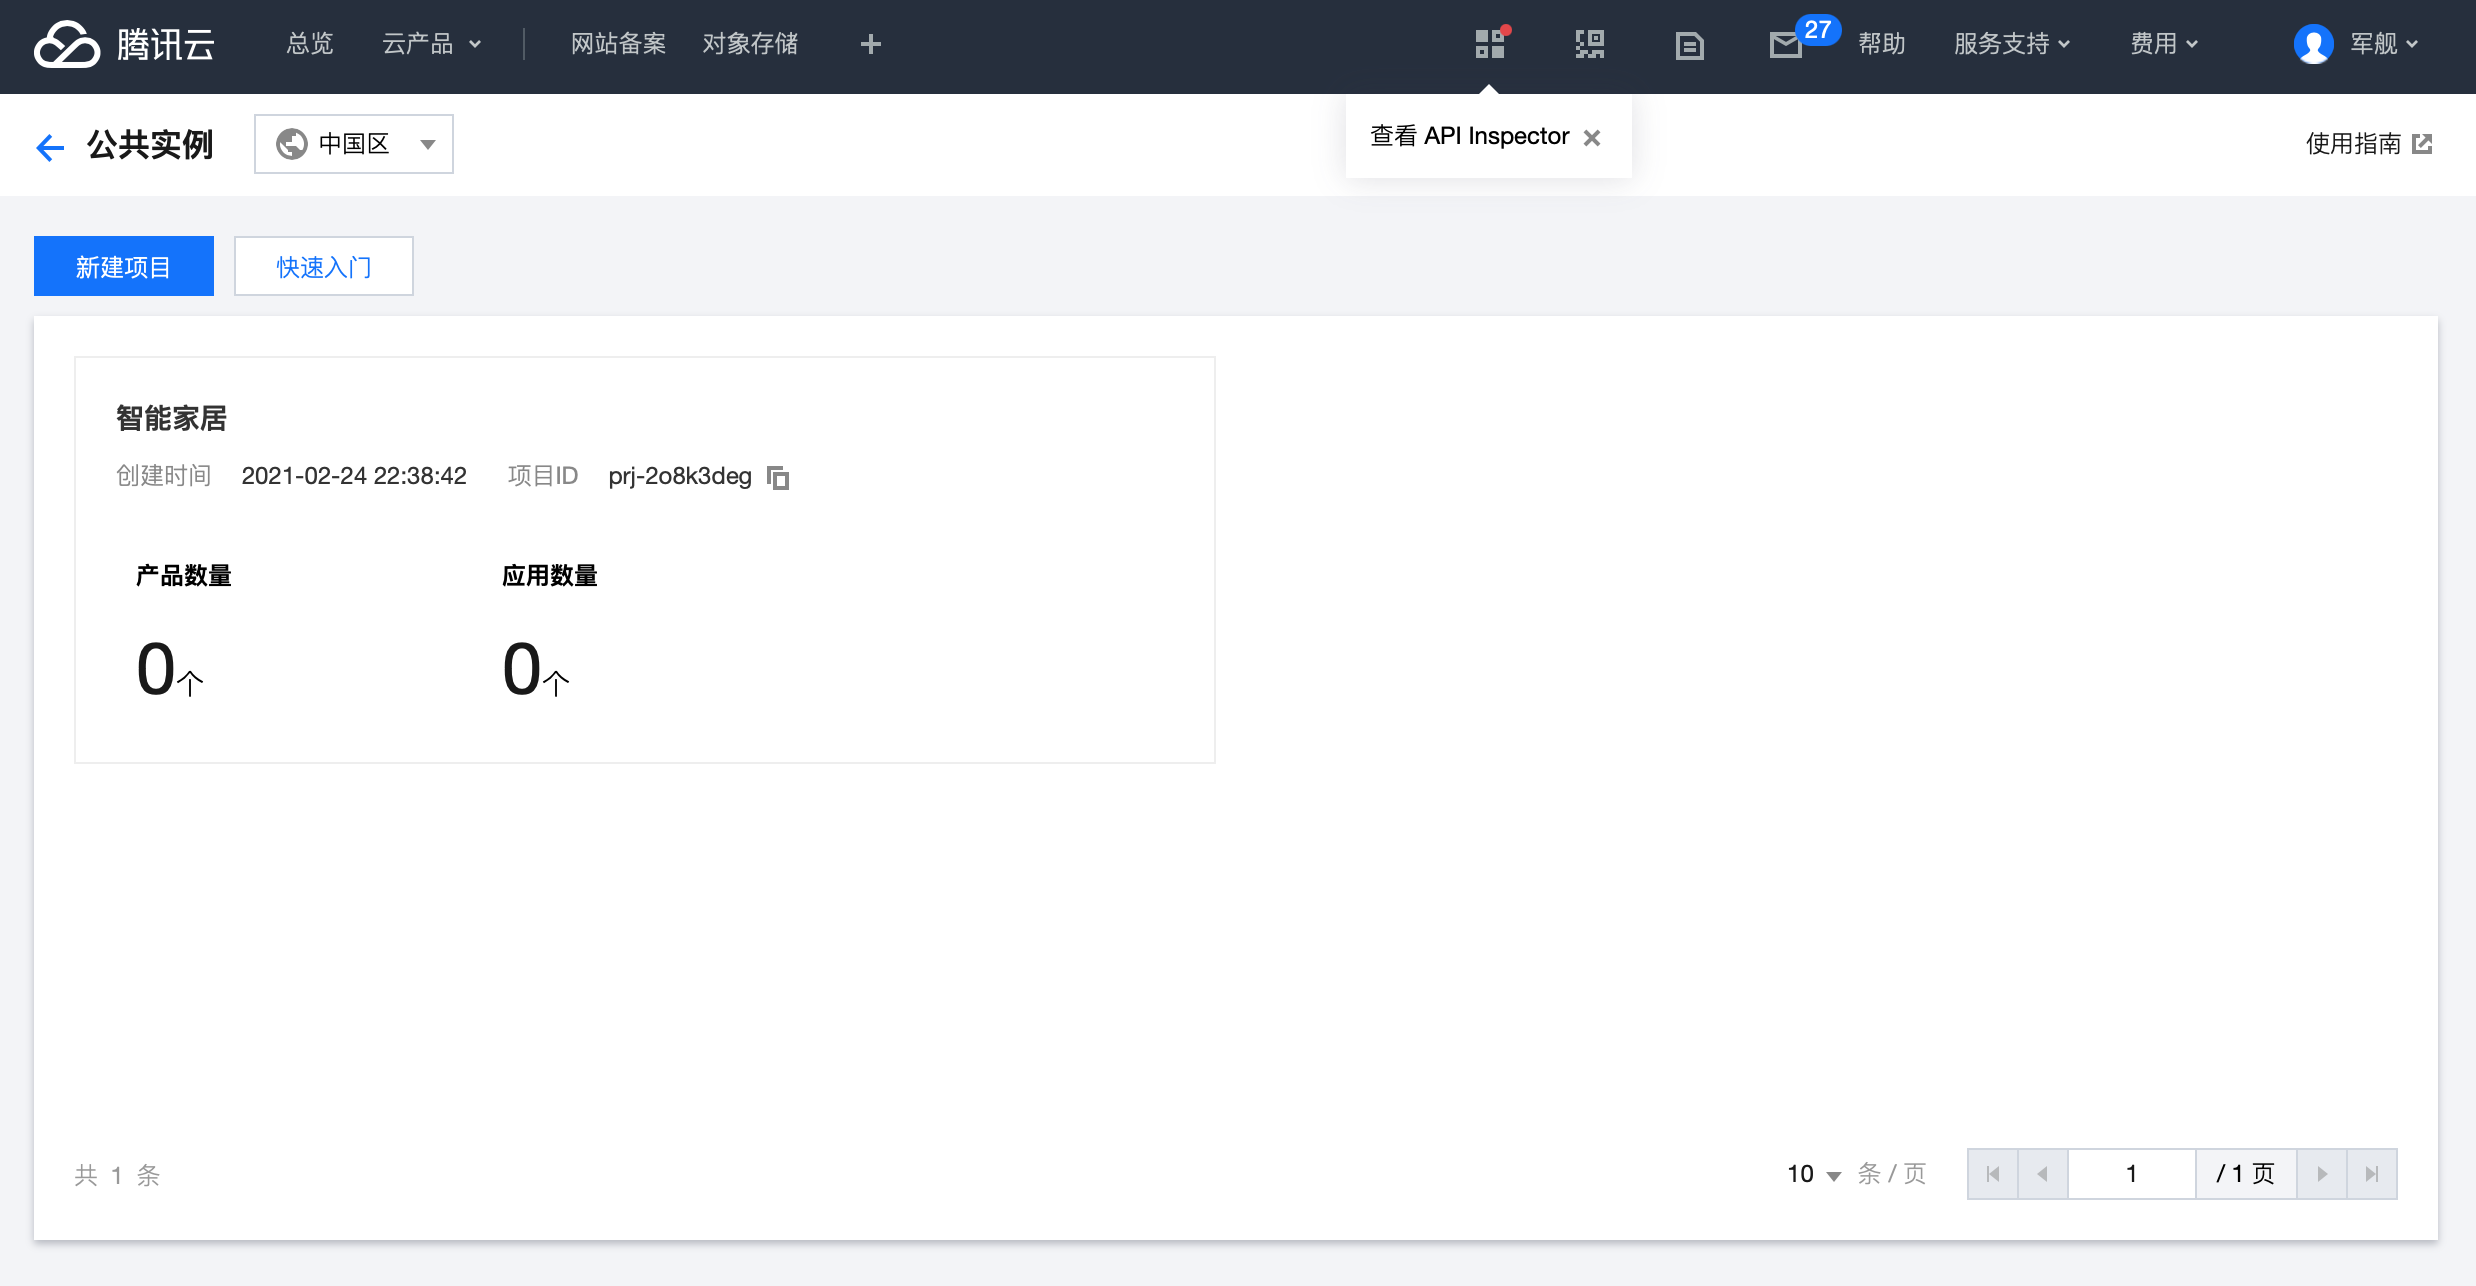Open the 使用指南 external link
2476x1286 pixels.
[x=2368, y=144]
